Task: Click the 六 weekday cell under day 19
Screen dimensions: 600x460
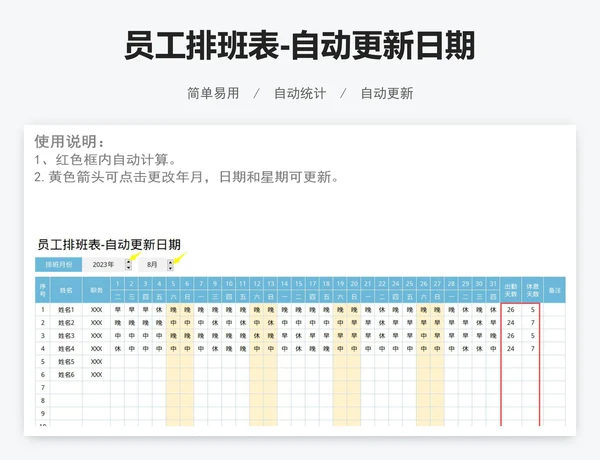Action: coord(340,297)
